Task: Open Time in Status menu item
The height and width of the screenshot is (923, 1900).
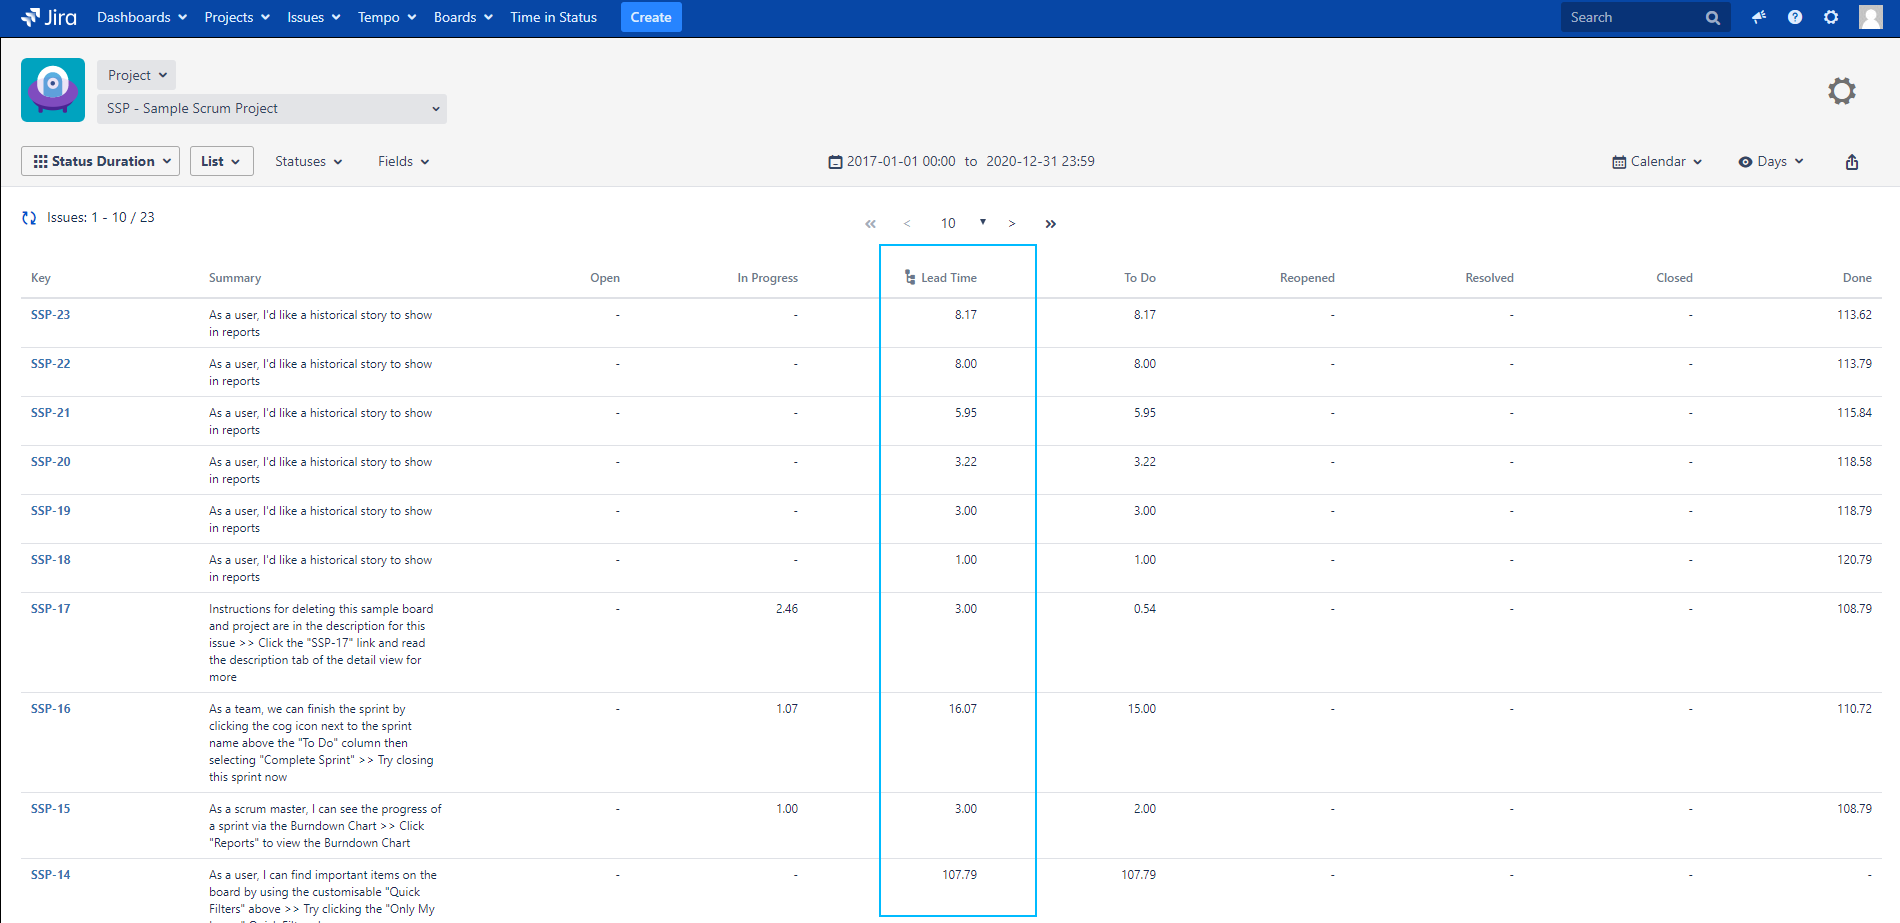Action: pos(553,17)
